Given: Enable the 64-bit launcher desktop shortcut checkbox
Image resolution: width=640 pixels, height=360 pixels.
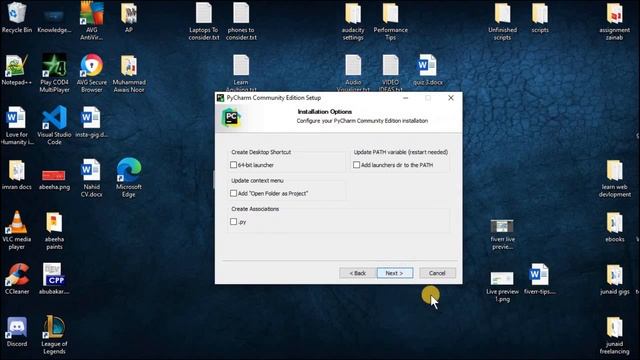Looking at the screenshot, I should (x=233, y=165).
